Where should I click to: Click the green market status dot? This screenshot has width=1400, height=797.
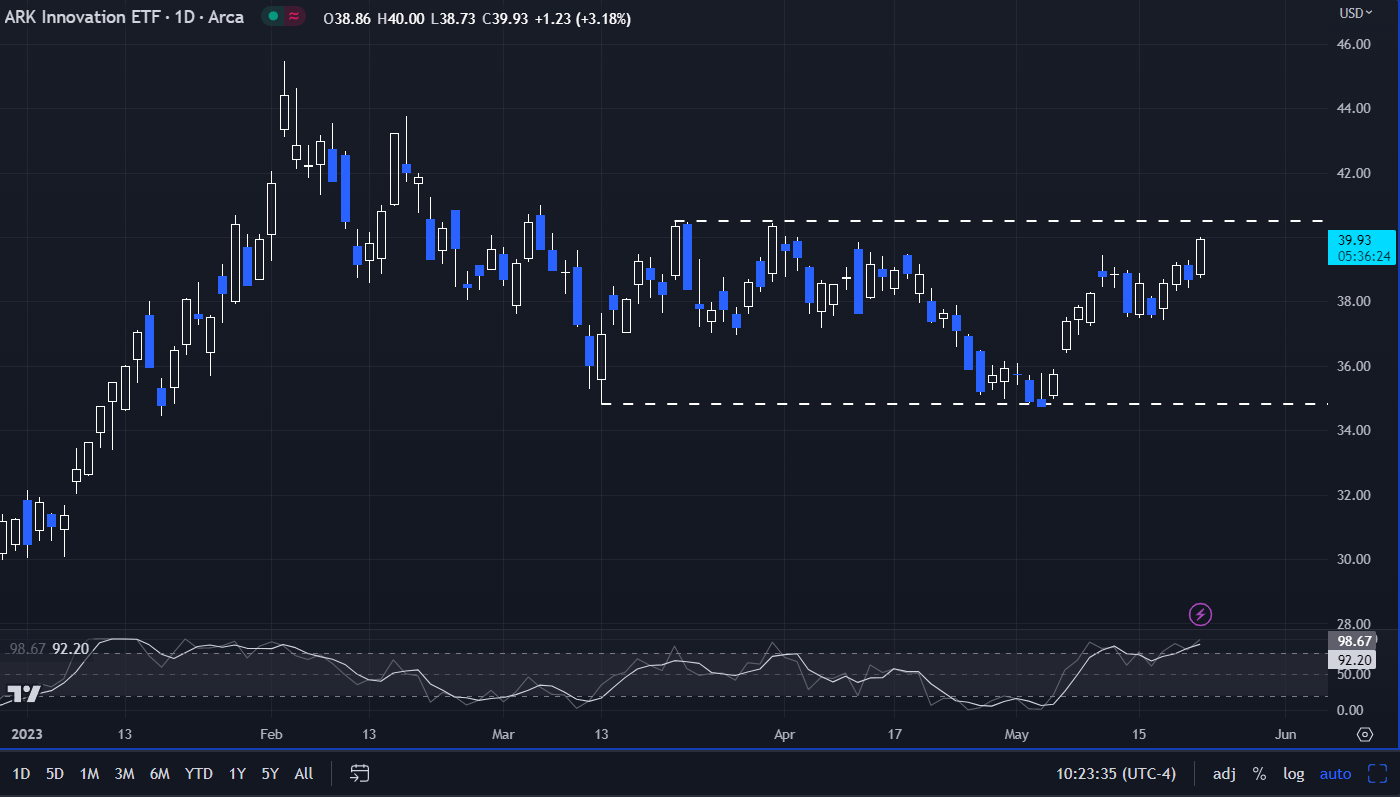[x=273, y=17]
